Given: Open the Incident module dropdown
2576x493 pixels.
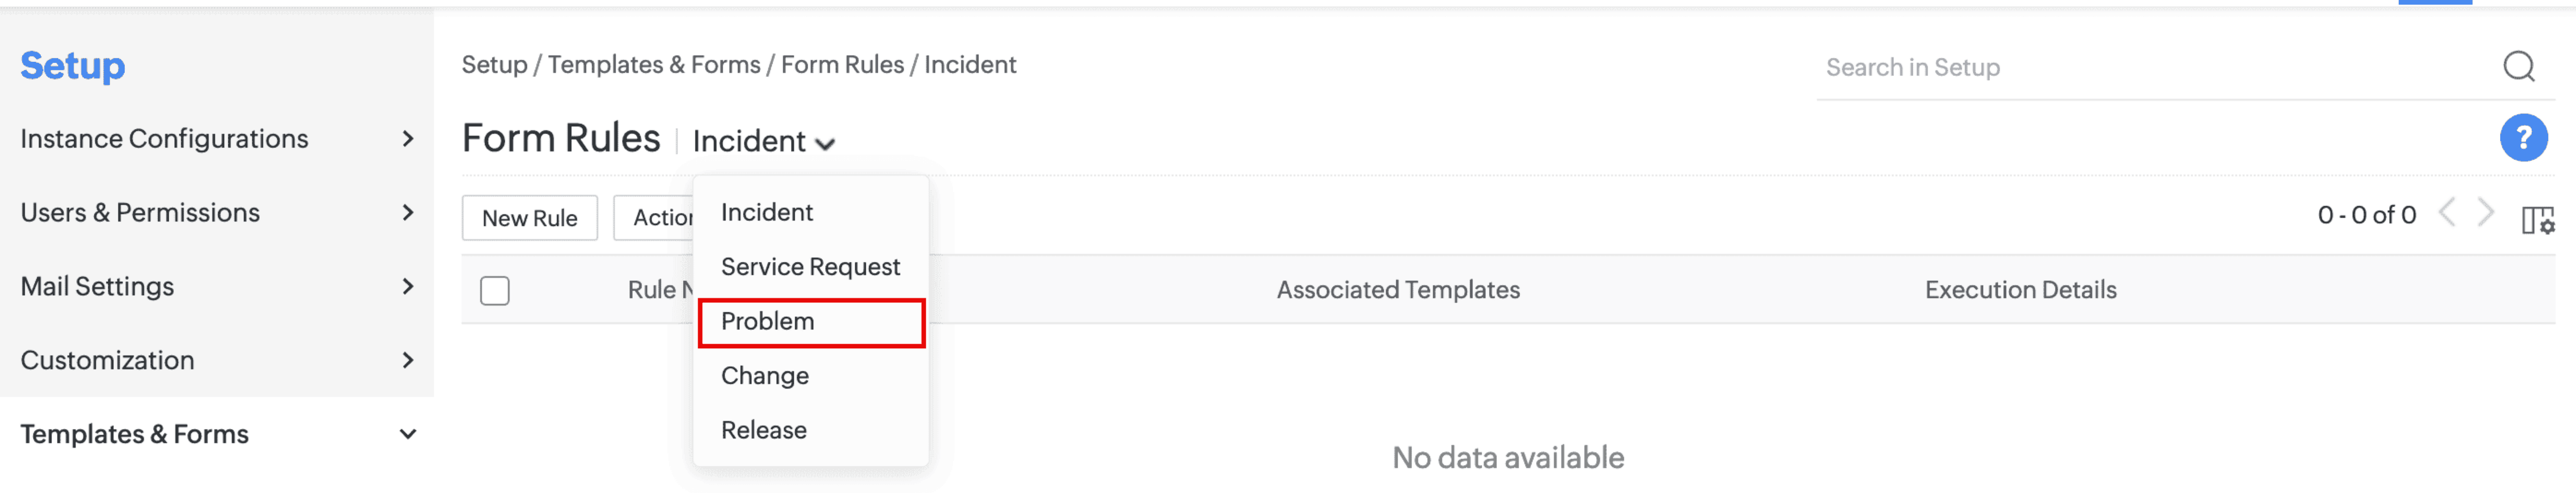Looking at the screenshot, I should (x=763, y=142).
